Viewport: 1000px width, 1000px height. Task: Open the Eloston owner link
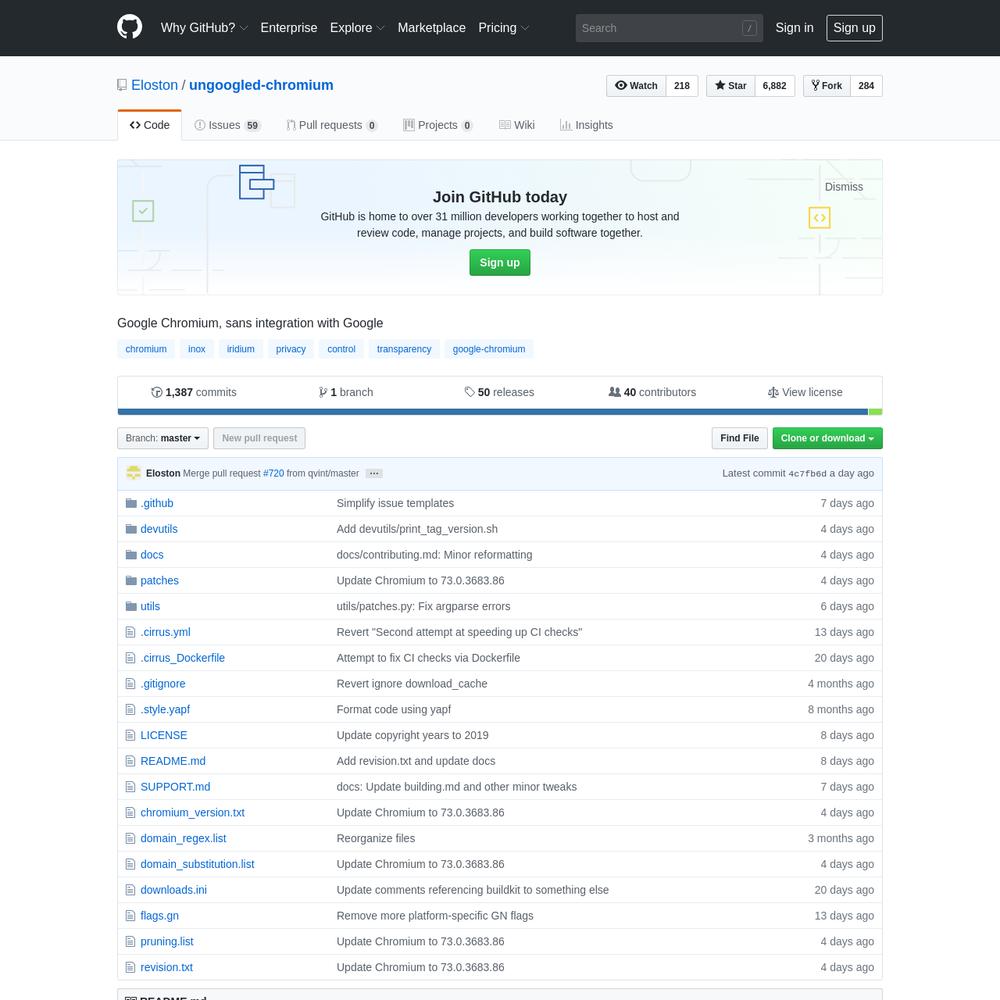tap(154, 85)
